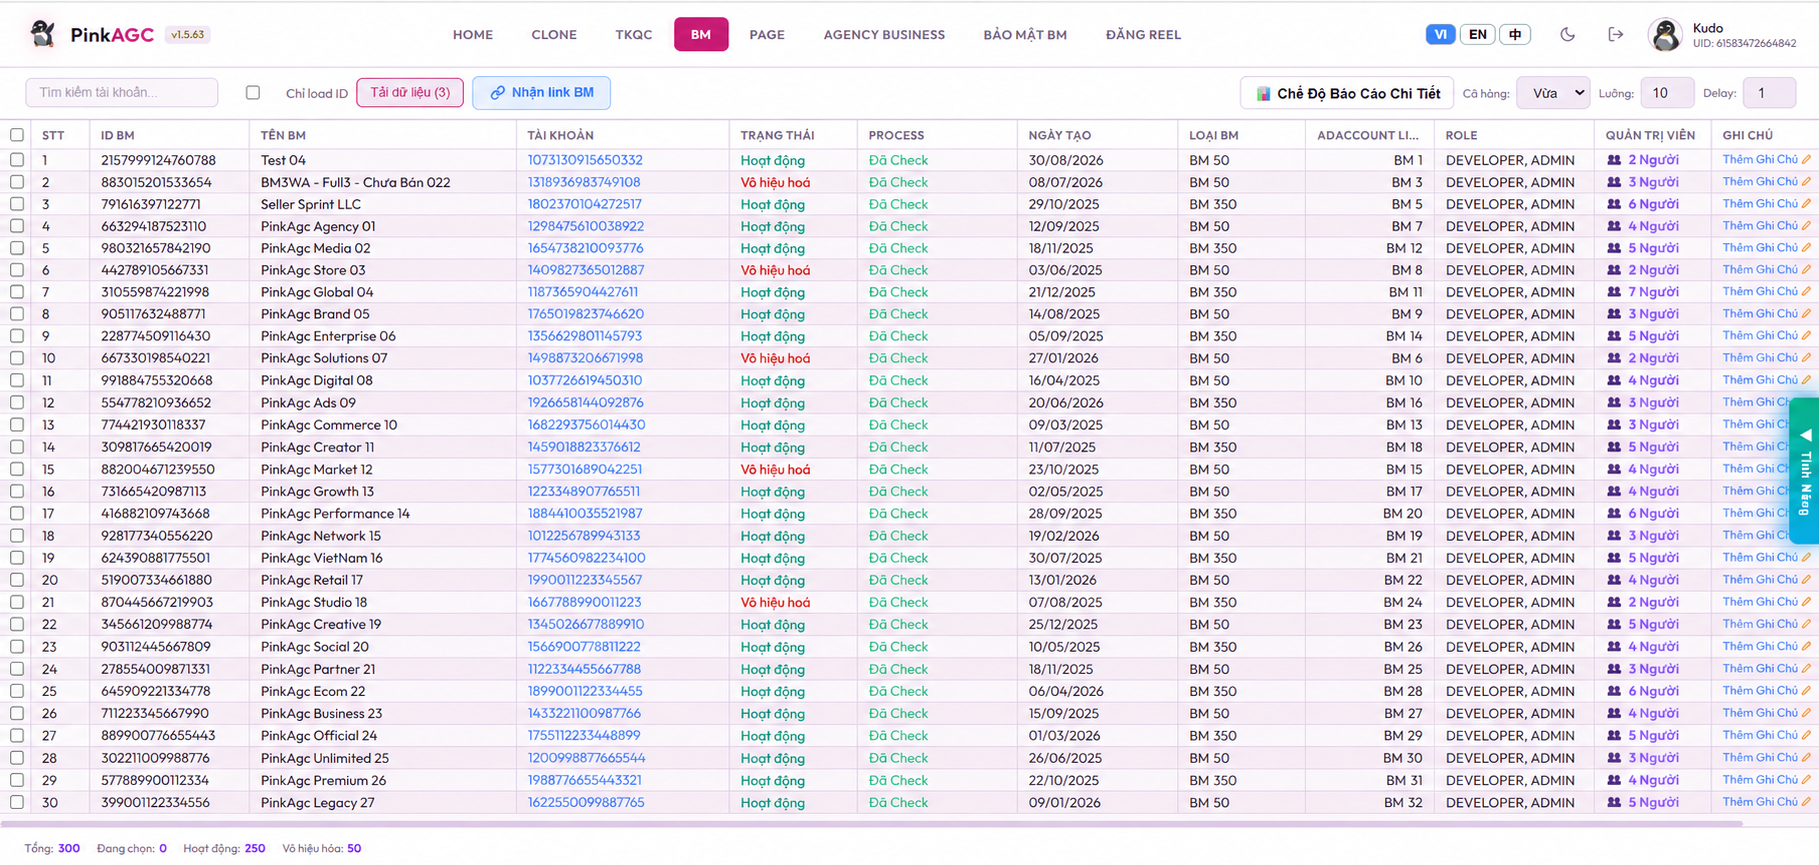Select VI language button
Viewport: 1819px width, 865px height.
coord(1440,34)
